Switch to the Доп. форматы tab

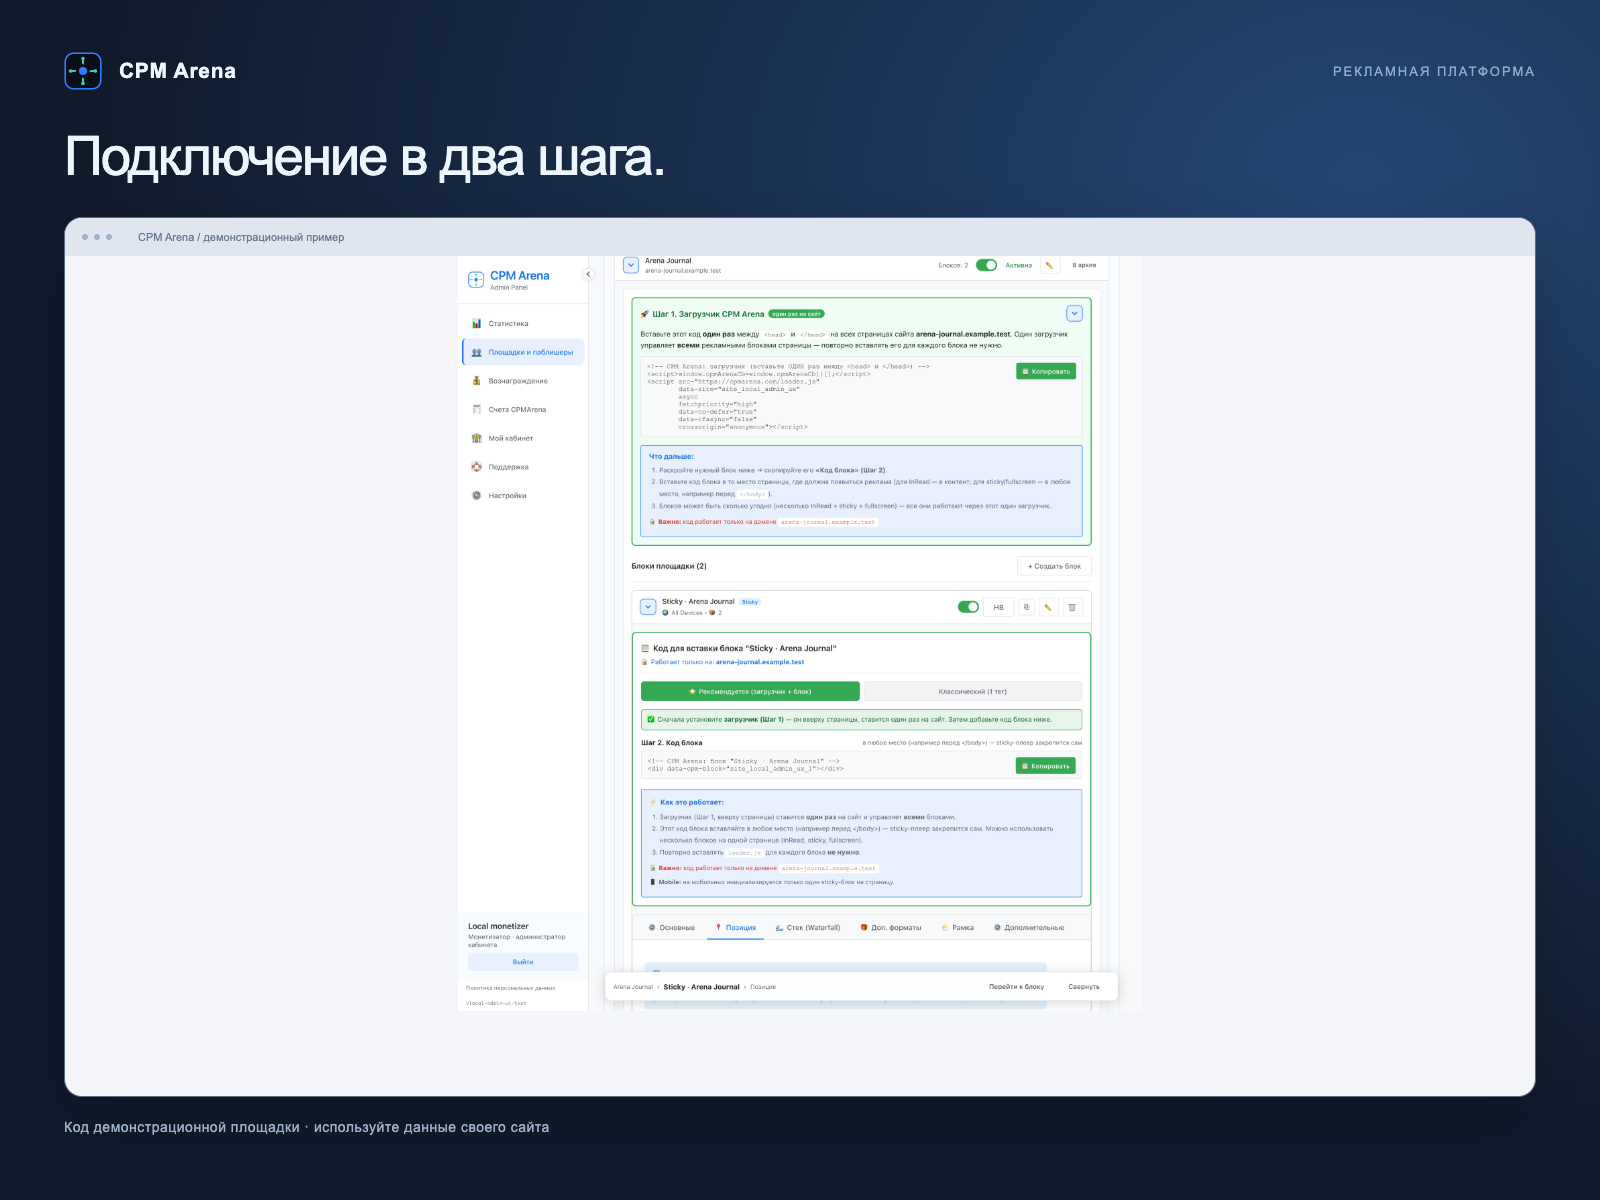click(x=891, y=928)
